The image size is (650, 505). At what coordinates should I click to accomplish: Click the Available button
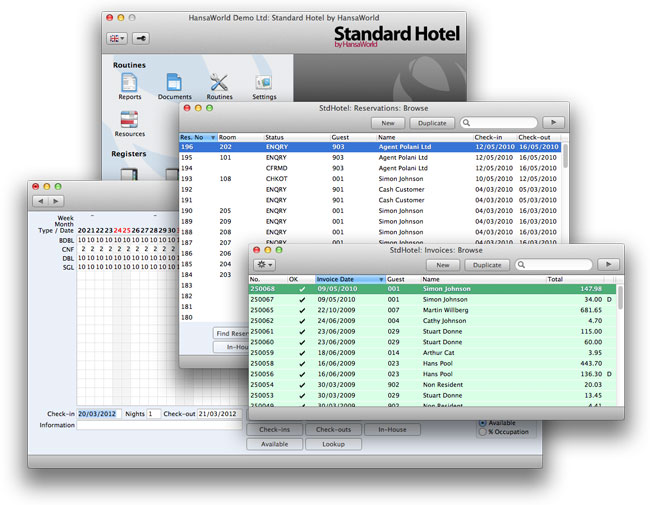274,444
